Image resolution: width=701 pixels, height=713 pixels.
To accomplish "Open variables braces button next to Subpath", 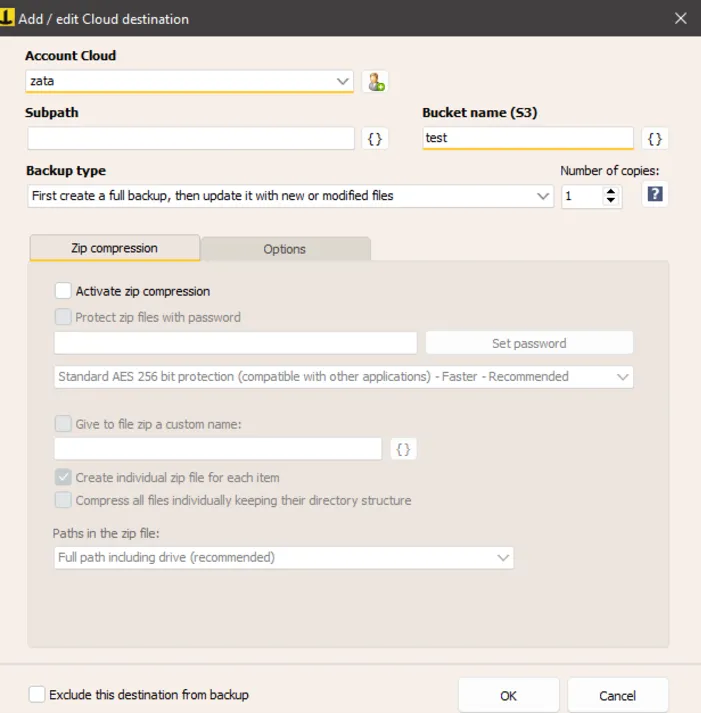I will pyautogui.click(x=375, y=139).
